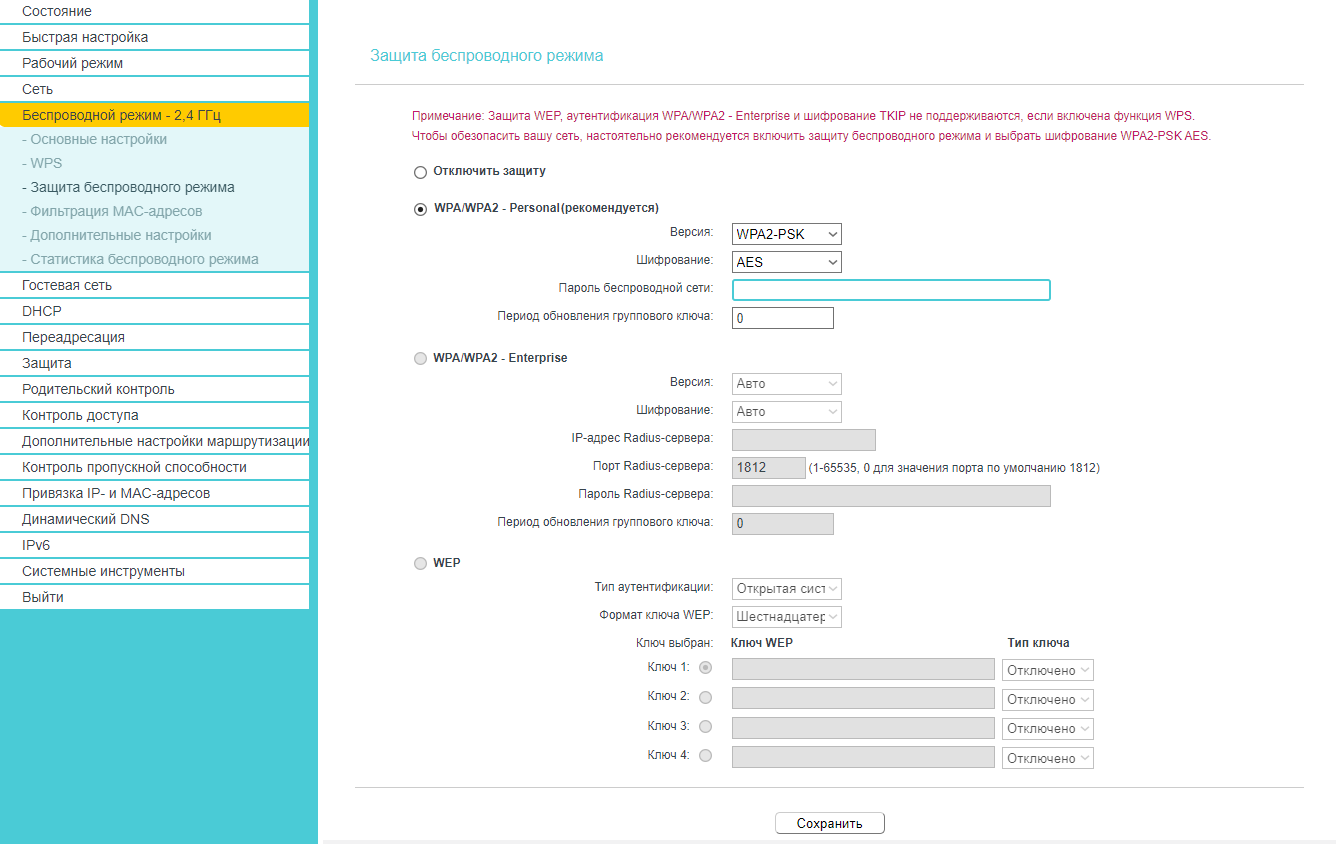Screen dimensions: 1336x844
Task: Open the 'Системные инструменты' menu item
Action: point(154,571)
